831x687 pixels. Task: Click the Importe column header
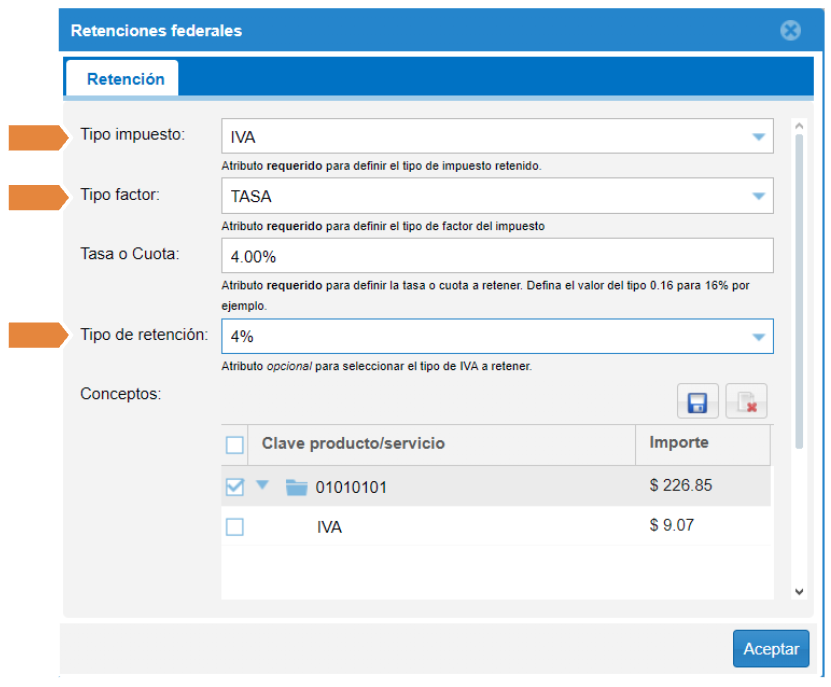[680, 442]
